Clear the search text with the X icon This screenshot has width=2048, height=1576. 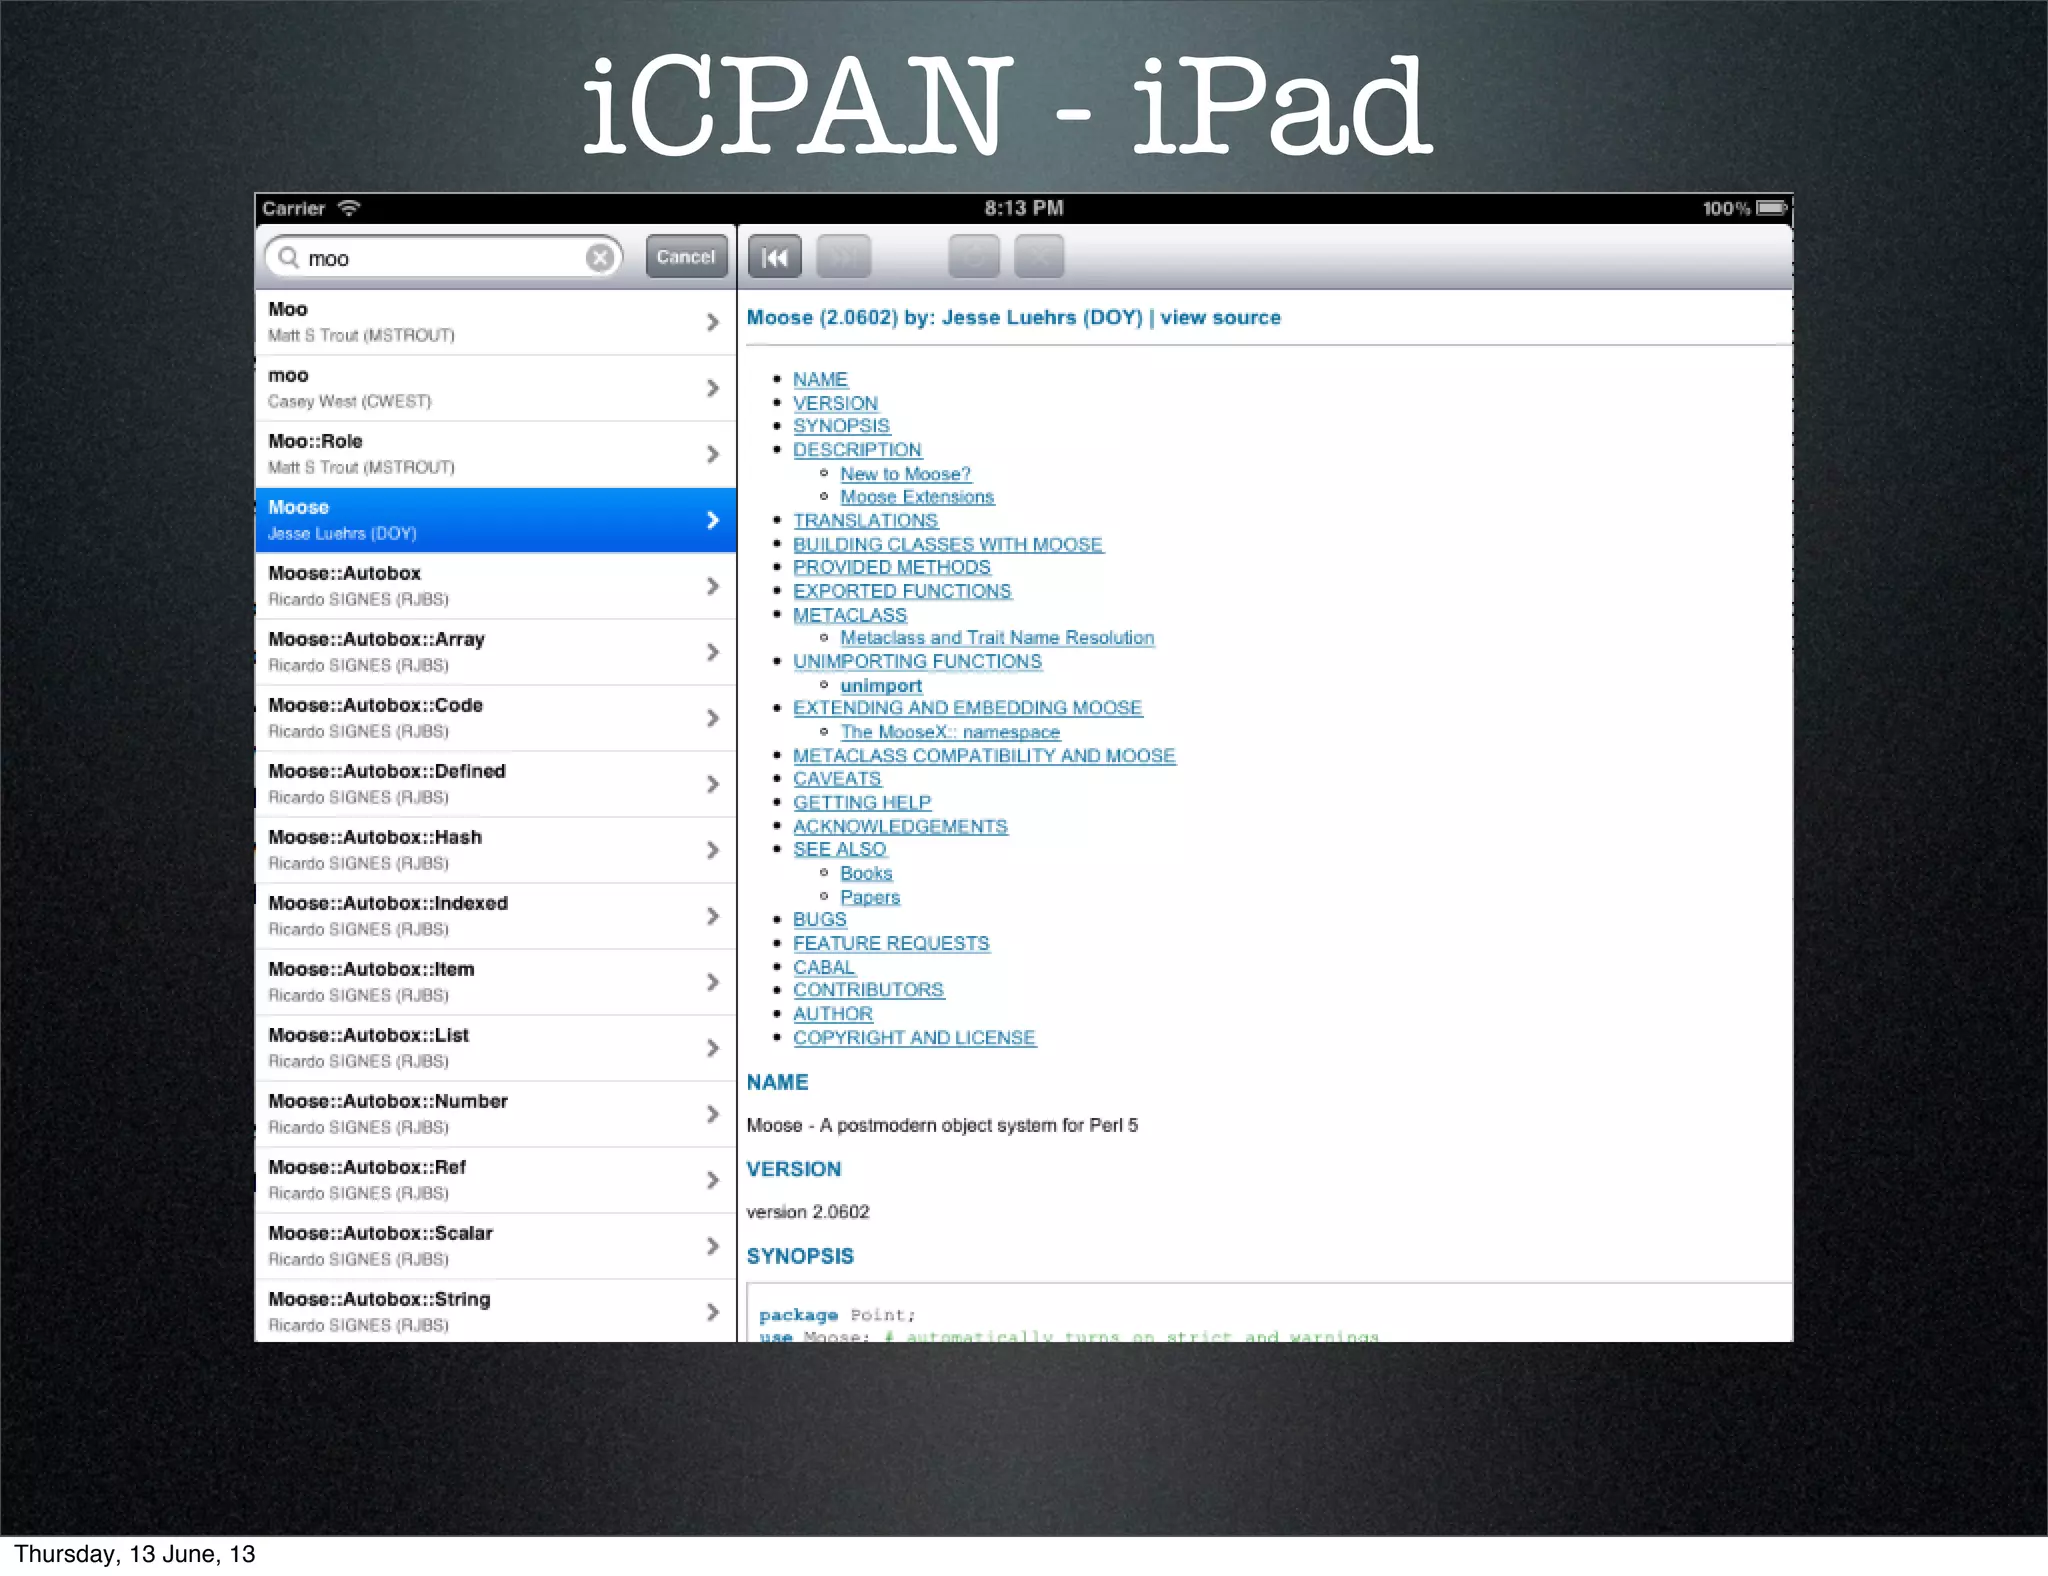click(600, 258)
